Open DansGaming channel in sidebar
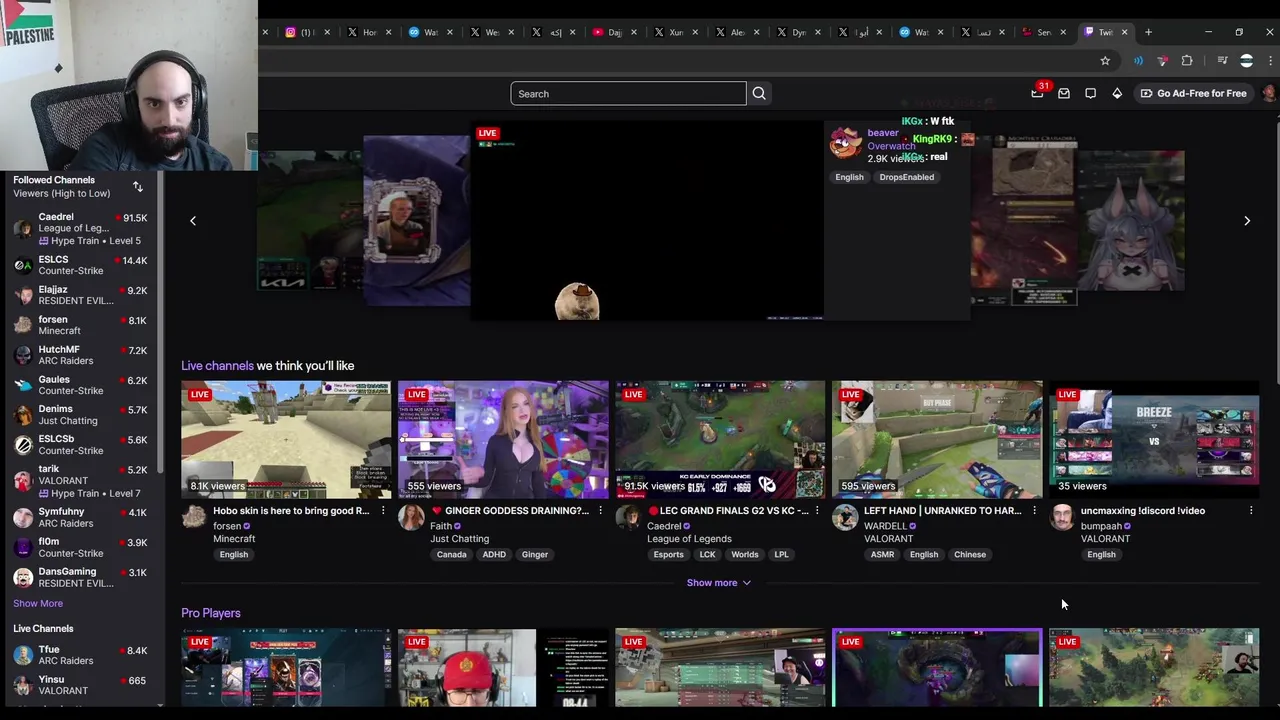1280x720 pixels. pyautogui.click(x=81, y=577)
